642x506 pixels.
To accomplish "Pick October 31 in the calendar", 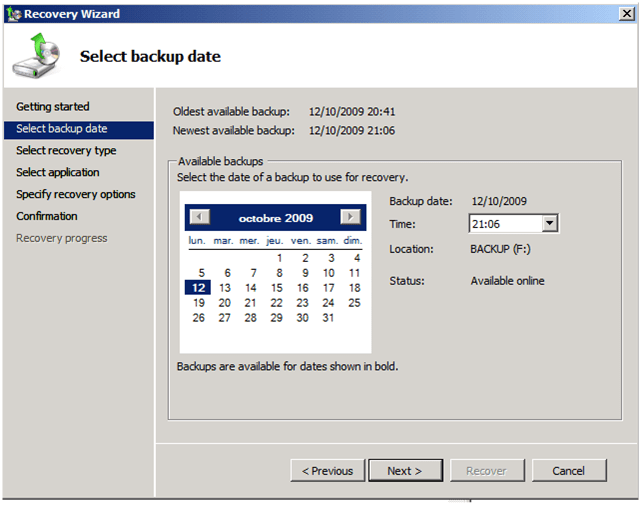I will [328, 318].
